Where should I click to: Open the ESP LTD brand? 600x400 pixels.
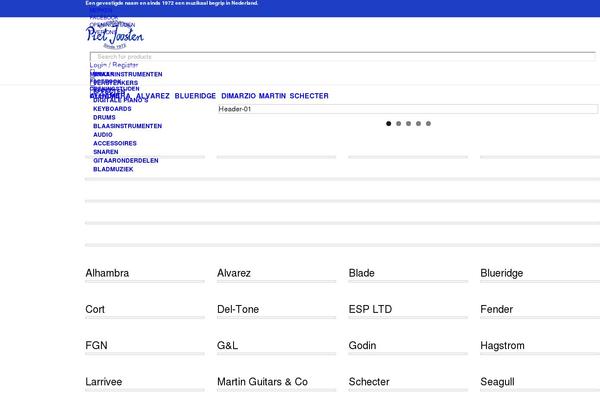point(370,309)
